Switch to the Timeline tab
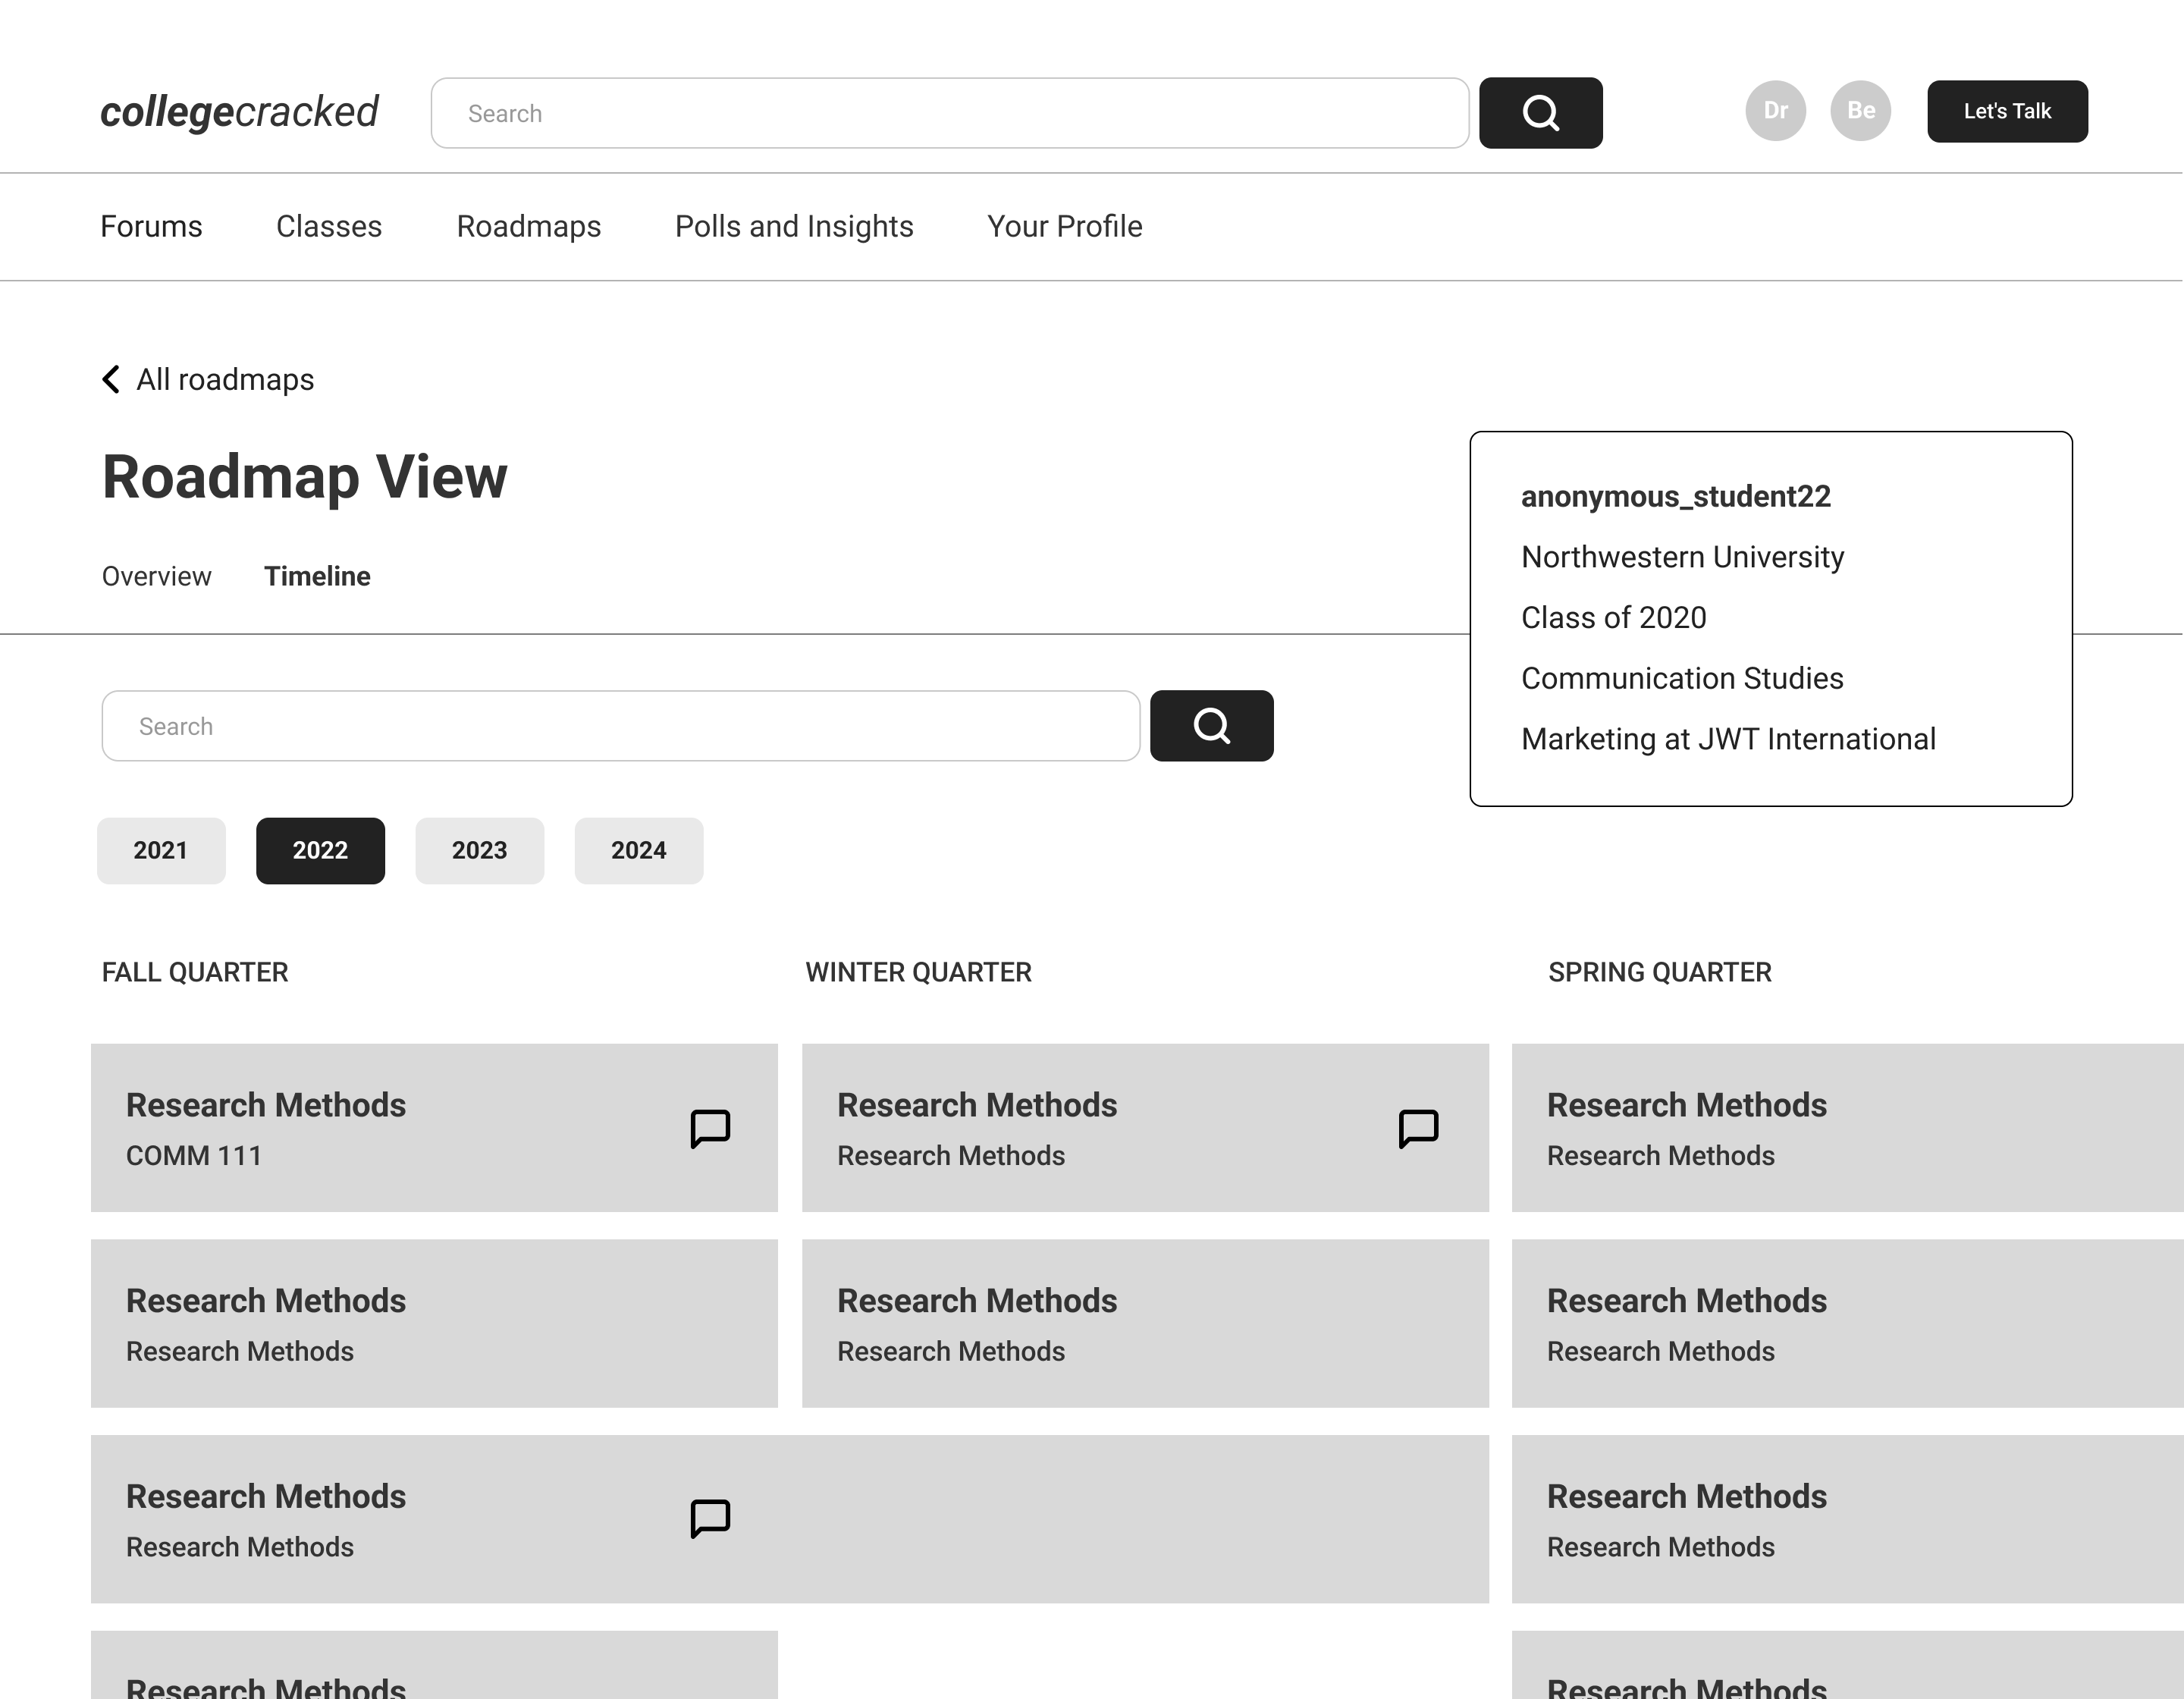The height and width of the screenshot is (1699, 2184). (317, 577)
